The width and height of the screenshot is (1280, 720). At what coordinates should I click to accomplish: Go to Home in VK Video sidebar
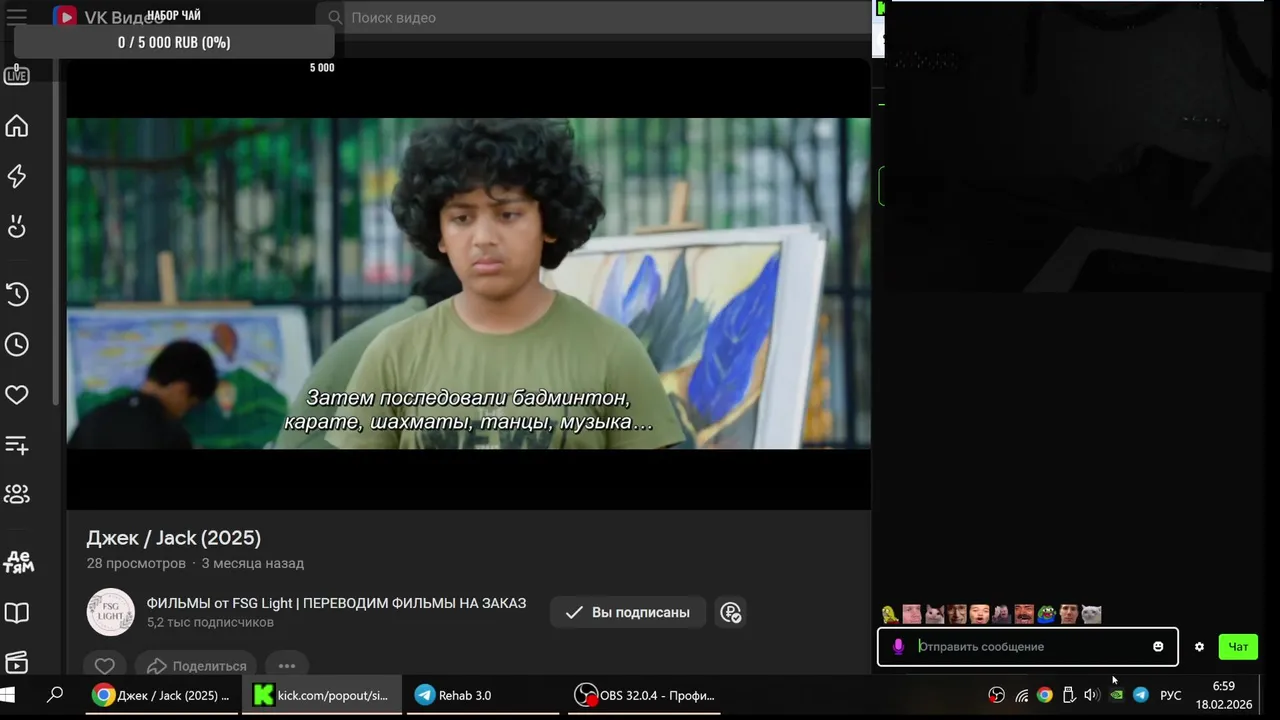16,126
